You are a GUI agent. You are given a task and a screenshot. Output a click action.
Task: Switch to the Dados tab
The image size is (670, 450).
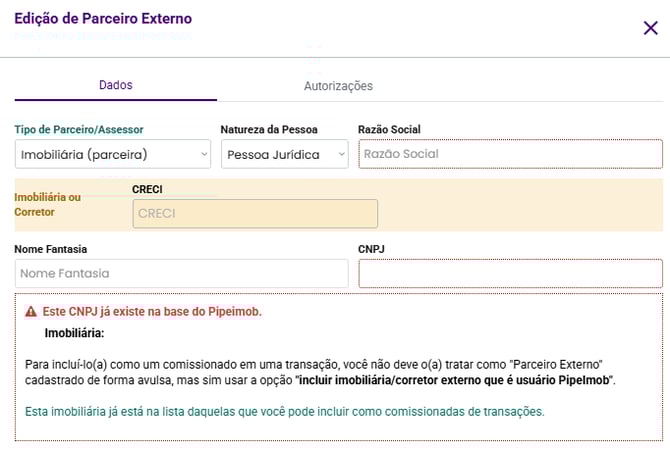point(116,85)
